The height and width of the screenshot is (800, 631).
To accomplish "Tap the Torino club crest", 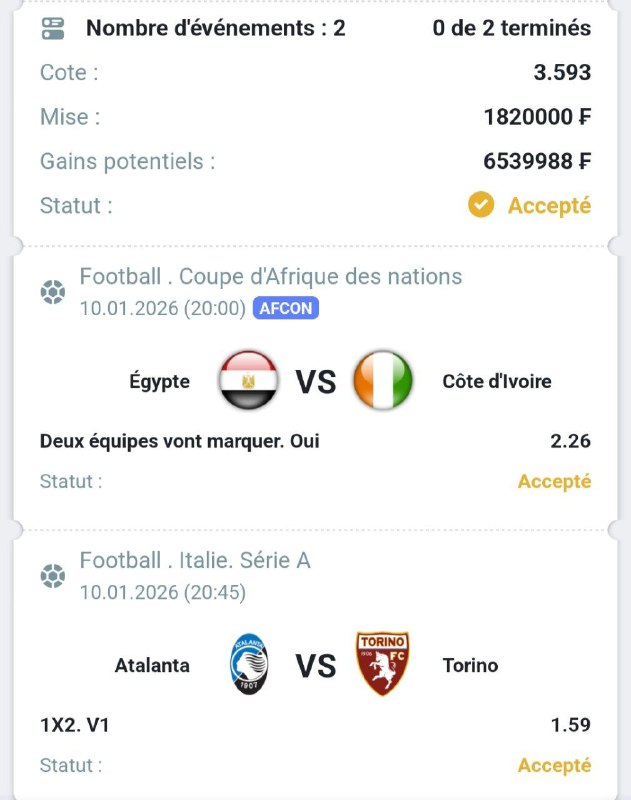I will [x=383, y=664].
